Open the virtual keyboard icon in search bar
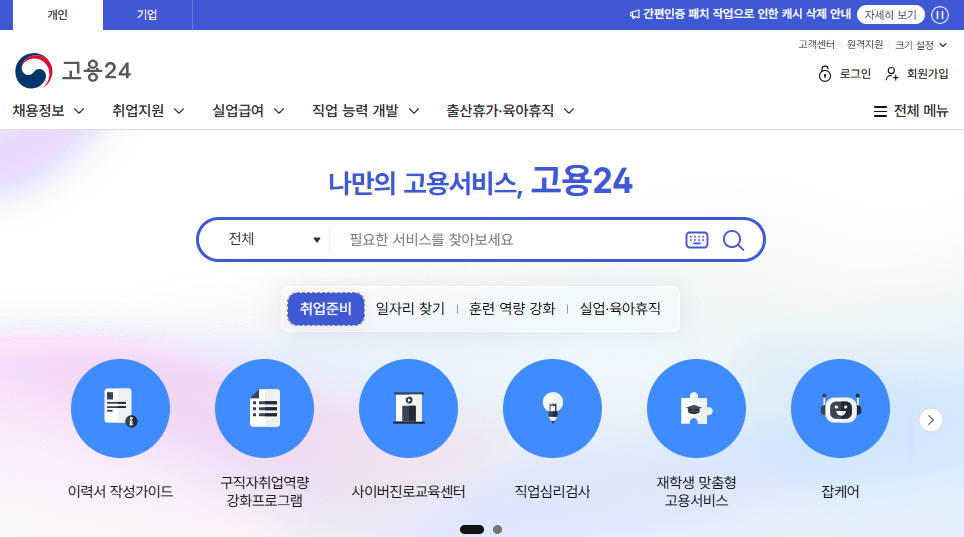Image resolution: width=964 pixels, height=537 pixels. click(697, 240)
